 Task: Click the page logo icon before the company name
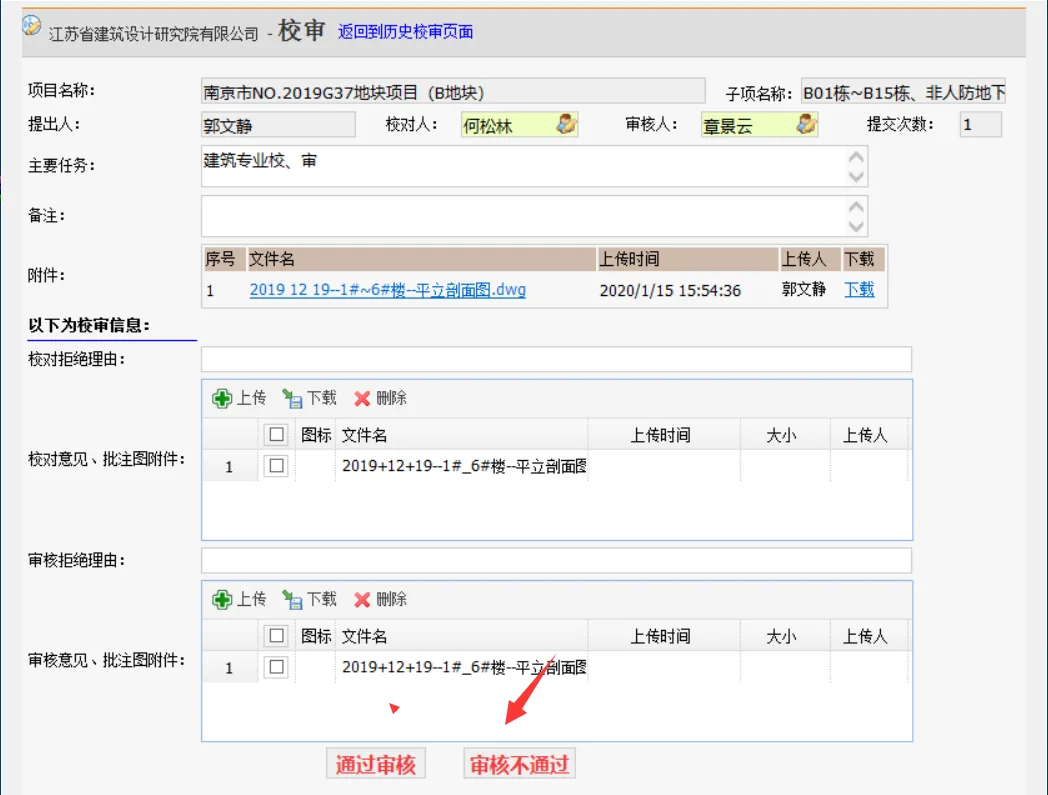click(31, 26)
